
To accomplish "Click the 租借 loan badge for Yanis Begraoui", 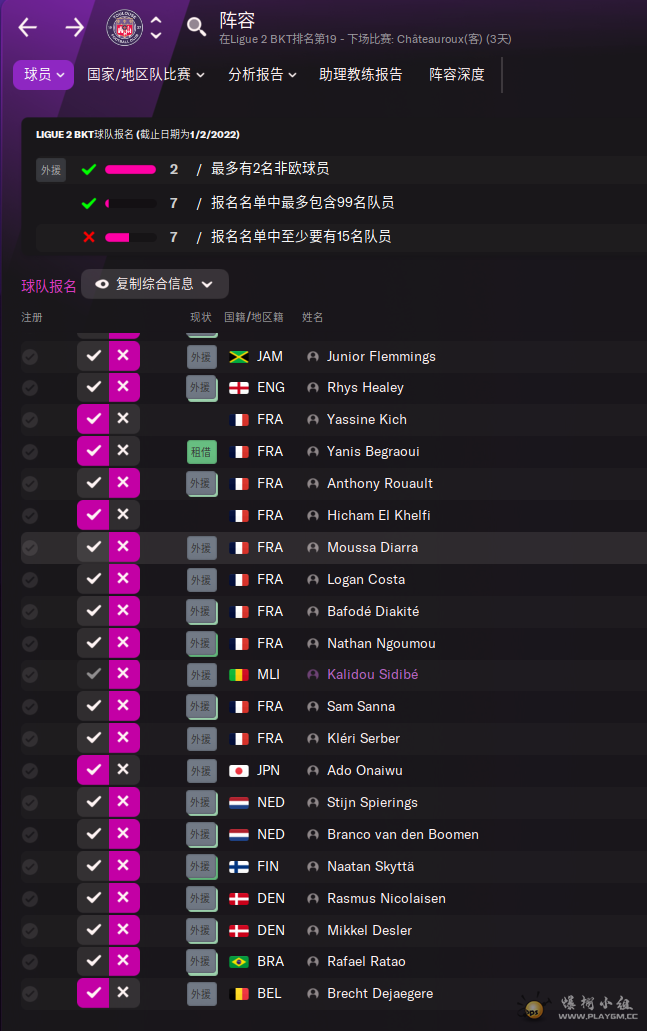I will click(x=201, y=452).
